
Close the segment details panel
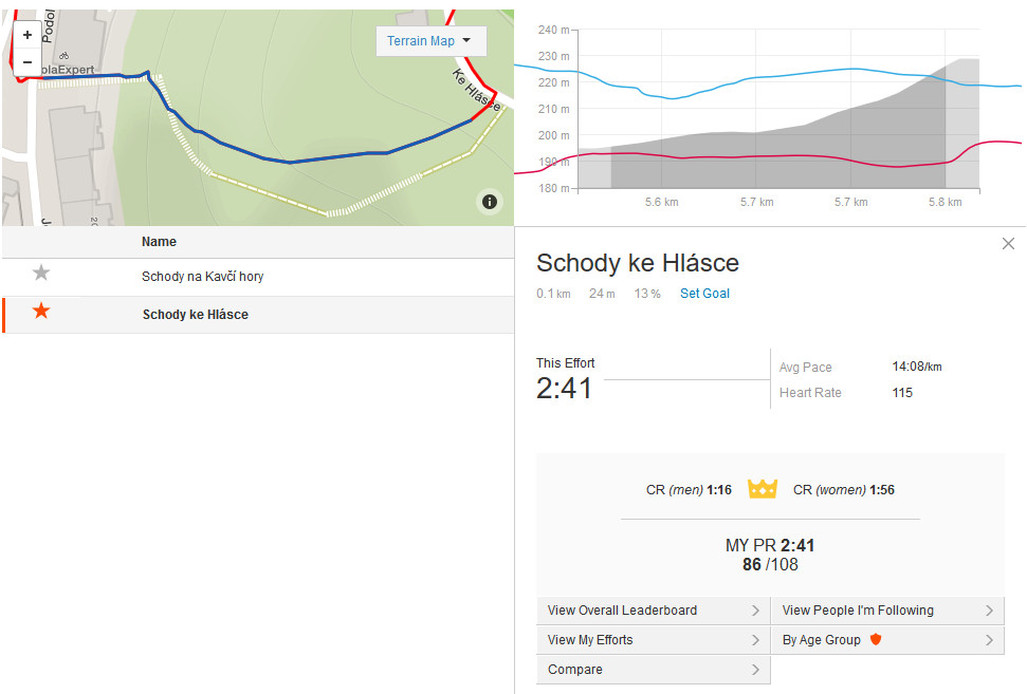(x=1008, y=244)
